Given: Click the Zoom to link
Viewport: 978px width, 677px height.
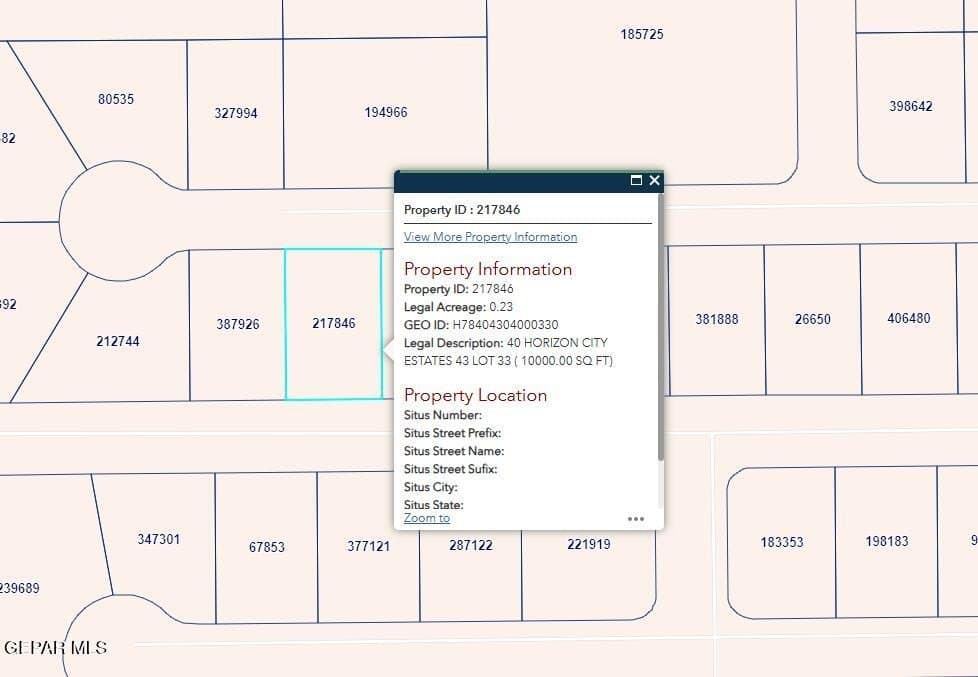Looking at the screenshot, I should [x=426, y=518].
